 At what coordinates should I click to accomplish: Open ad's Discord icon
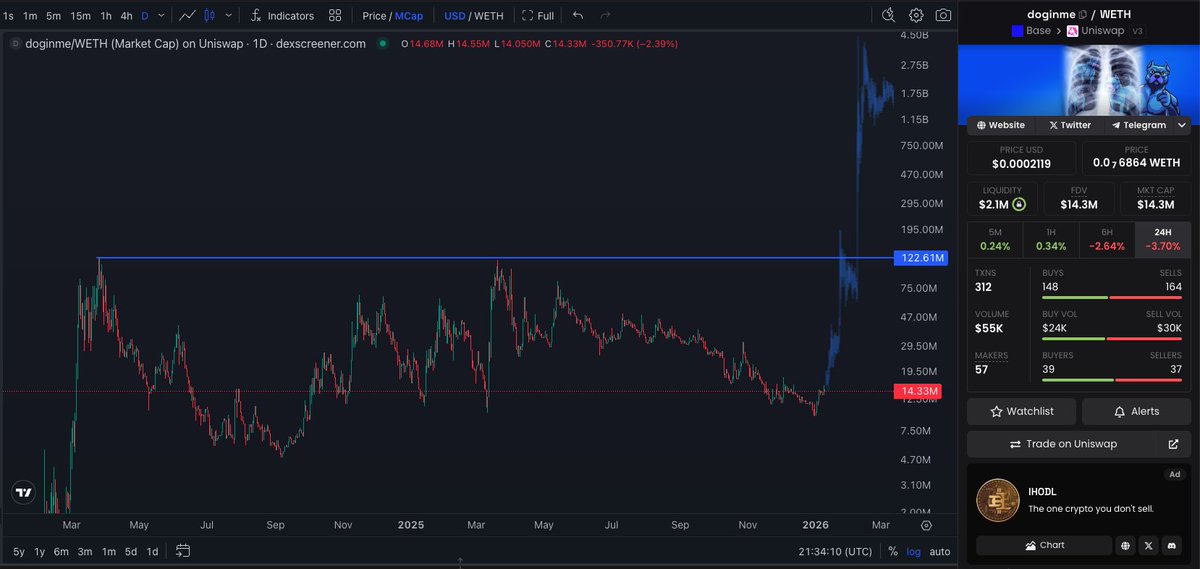coord(1172,545)
